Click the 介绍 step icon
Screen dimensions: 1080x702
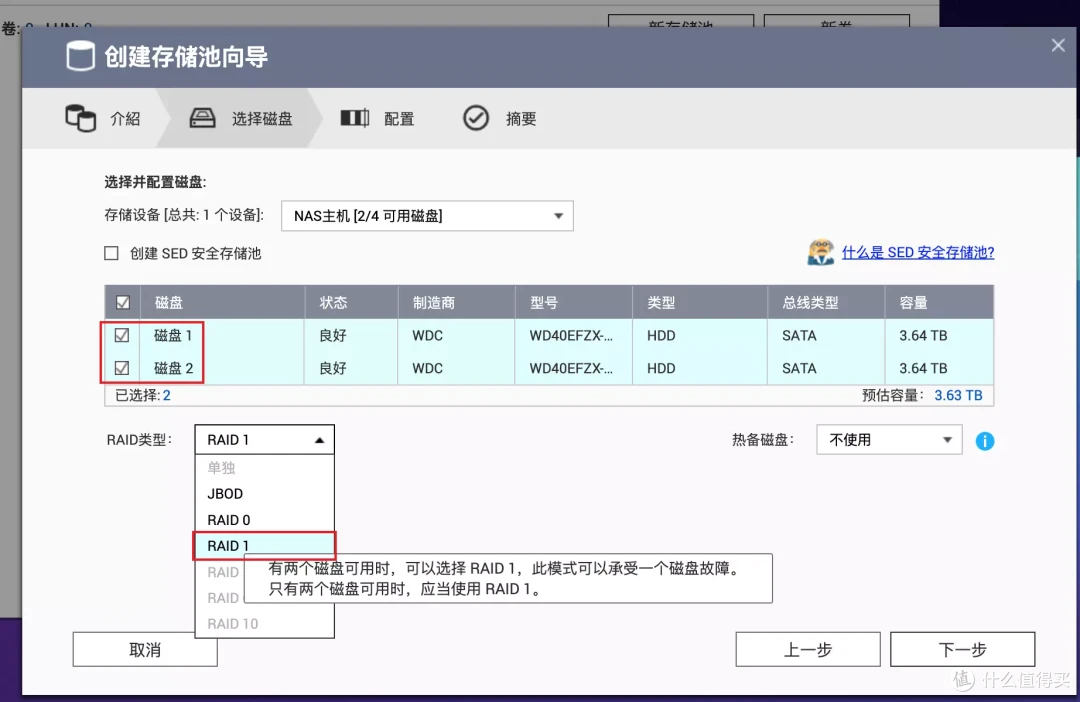pyautogui.click(x=80, y=118)
